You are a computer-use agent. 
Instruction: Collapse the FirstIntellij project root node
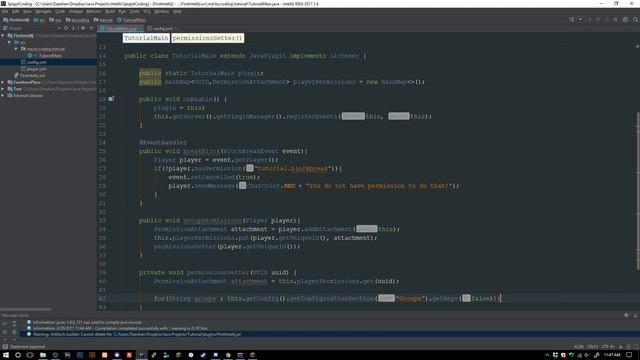point(3,36)
